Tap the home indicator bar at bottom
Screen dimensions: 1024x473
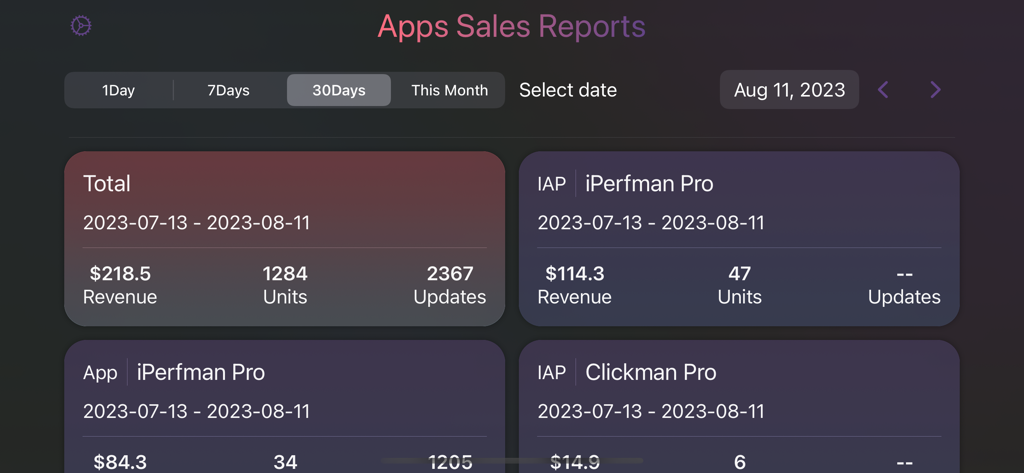(x=512, y=461)
